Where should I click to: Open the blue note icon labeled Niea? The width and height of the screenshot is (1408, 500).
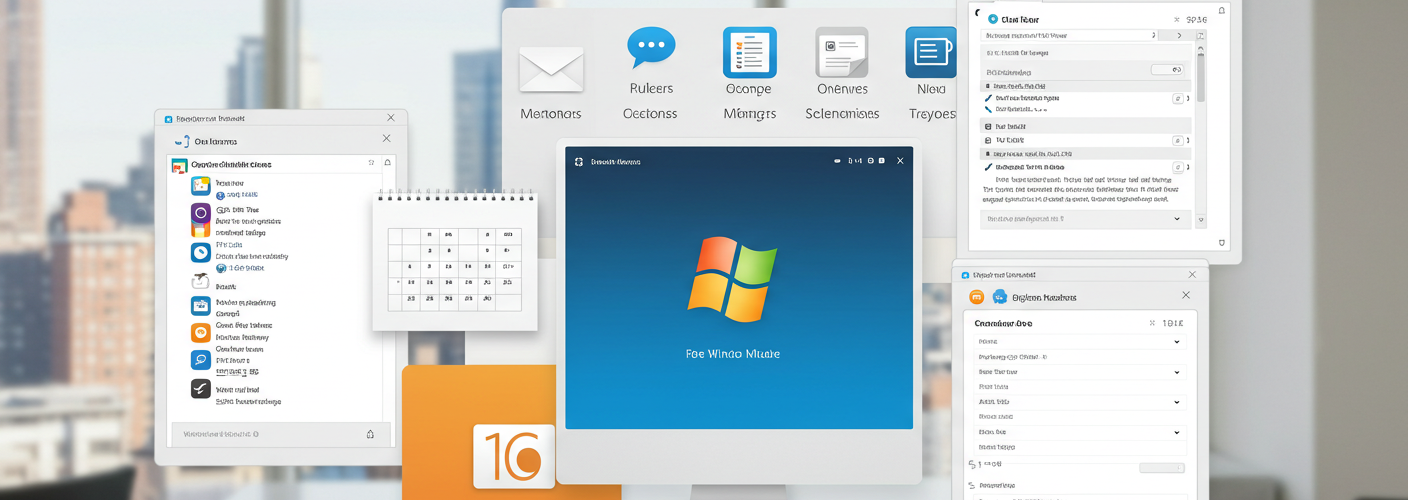click(931, 52)
